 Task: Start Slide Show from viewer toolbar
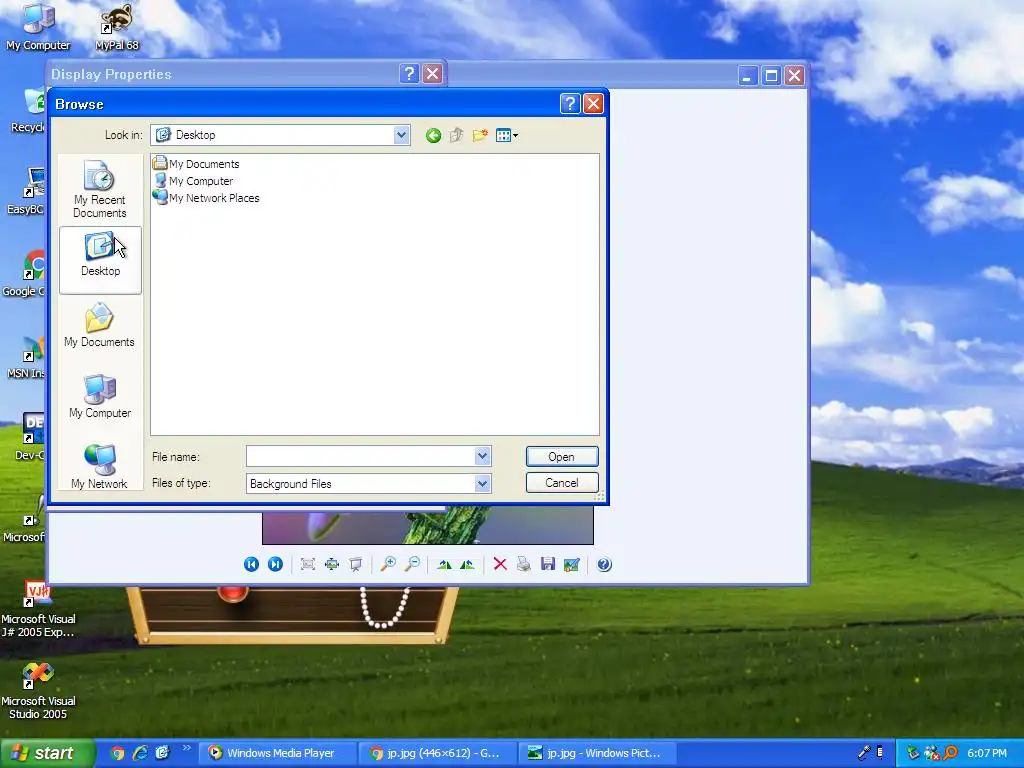point(355,564)
